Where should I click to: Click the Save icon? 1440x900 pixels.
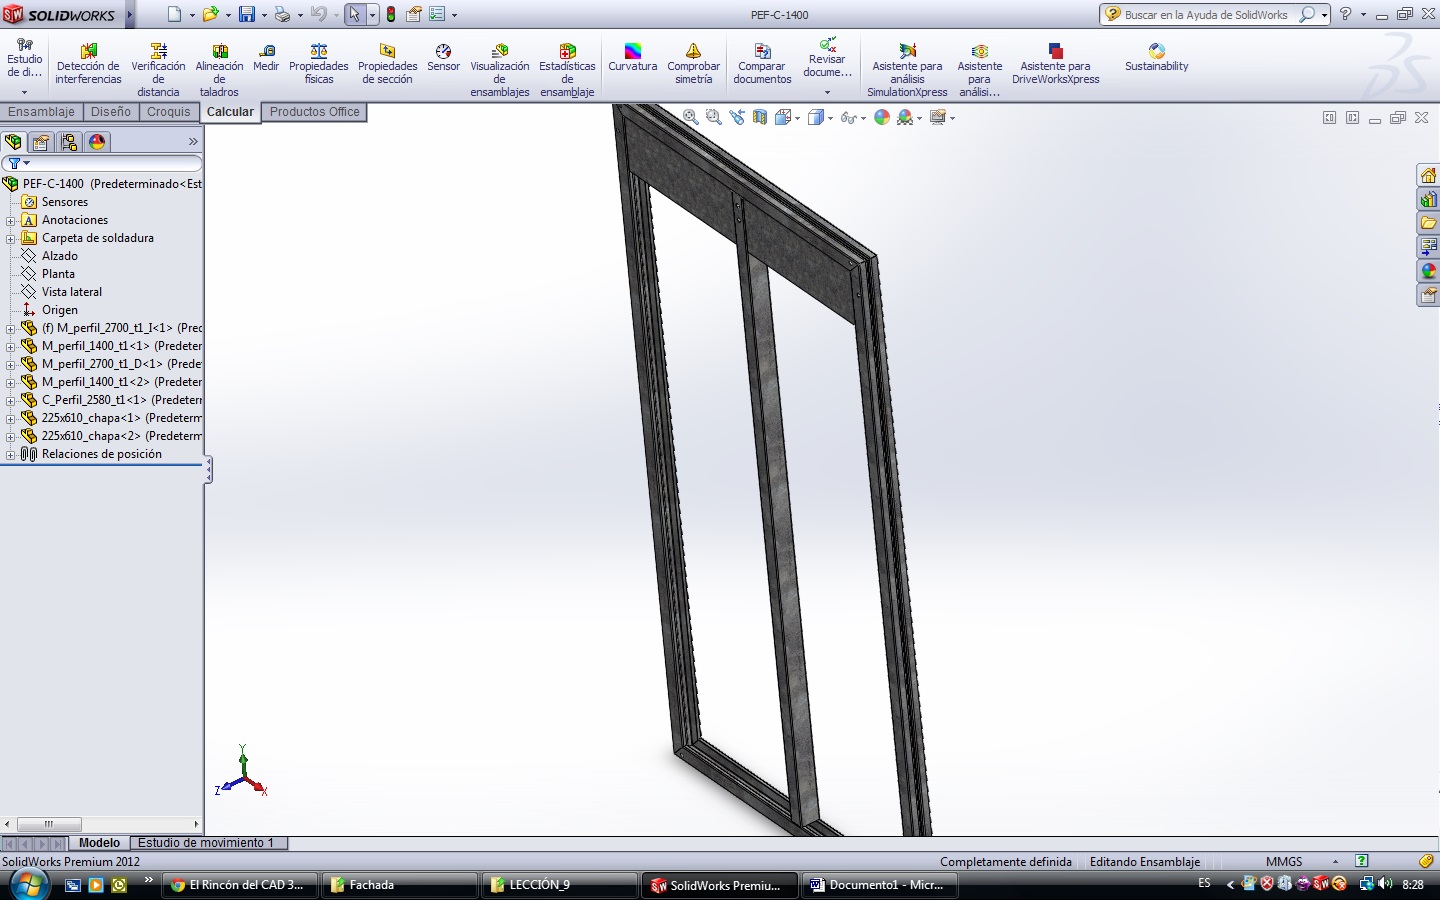[246, 14]
